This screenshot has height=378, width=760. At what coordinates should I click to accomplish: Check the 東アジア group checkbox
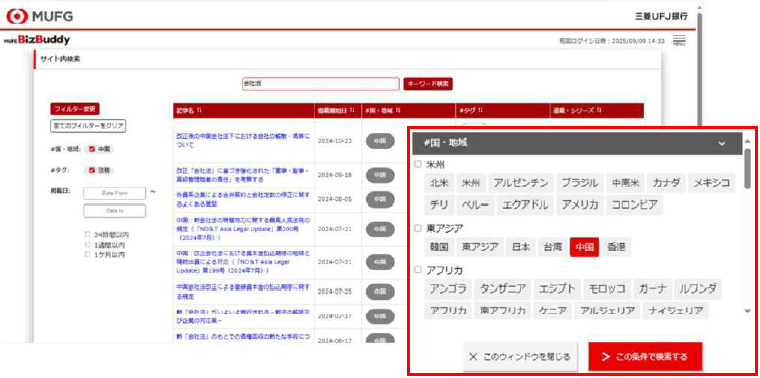click(418, 228)
